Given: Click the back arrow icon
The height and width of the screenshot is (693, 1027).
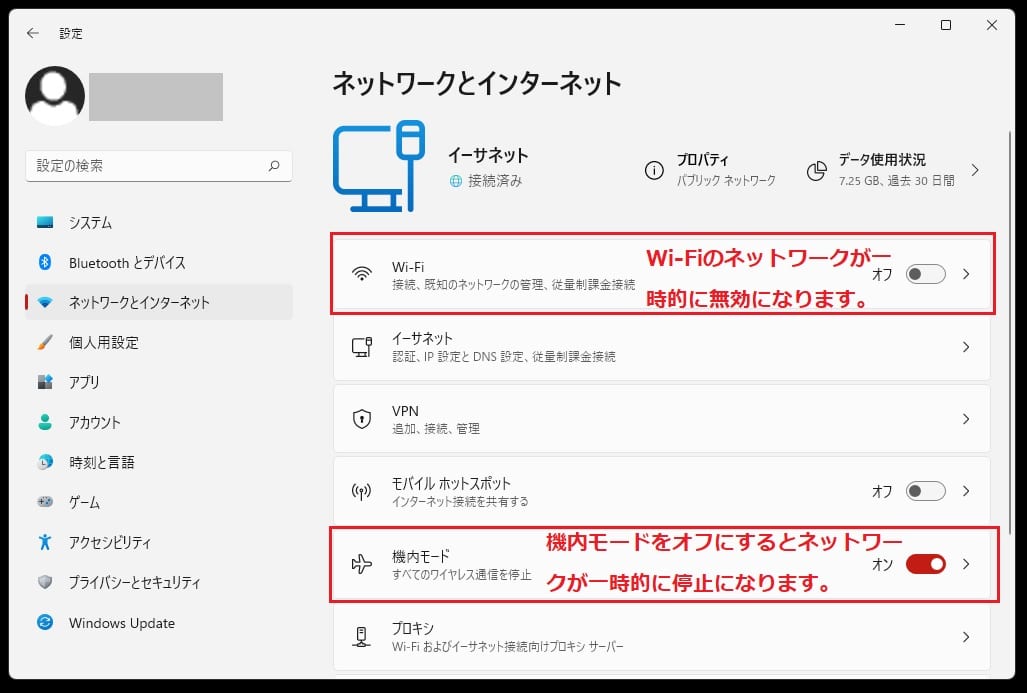Looking at the screenshot, I should pyautogui.click(x=33, y=33).
